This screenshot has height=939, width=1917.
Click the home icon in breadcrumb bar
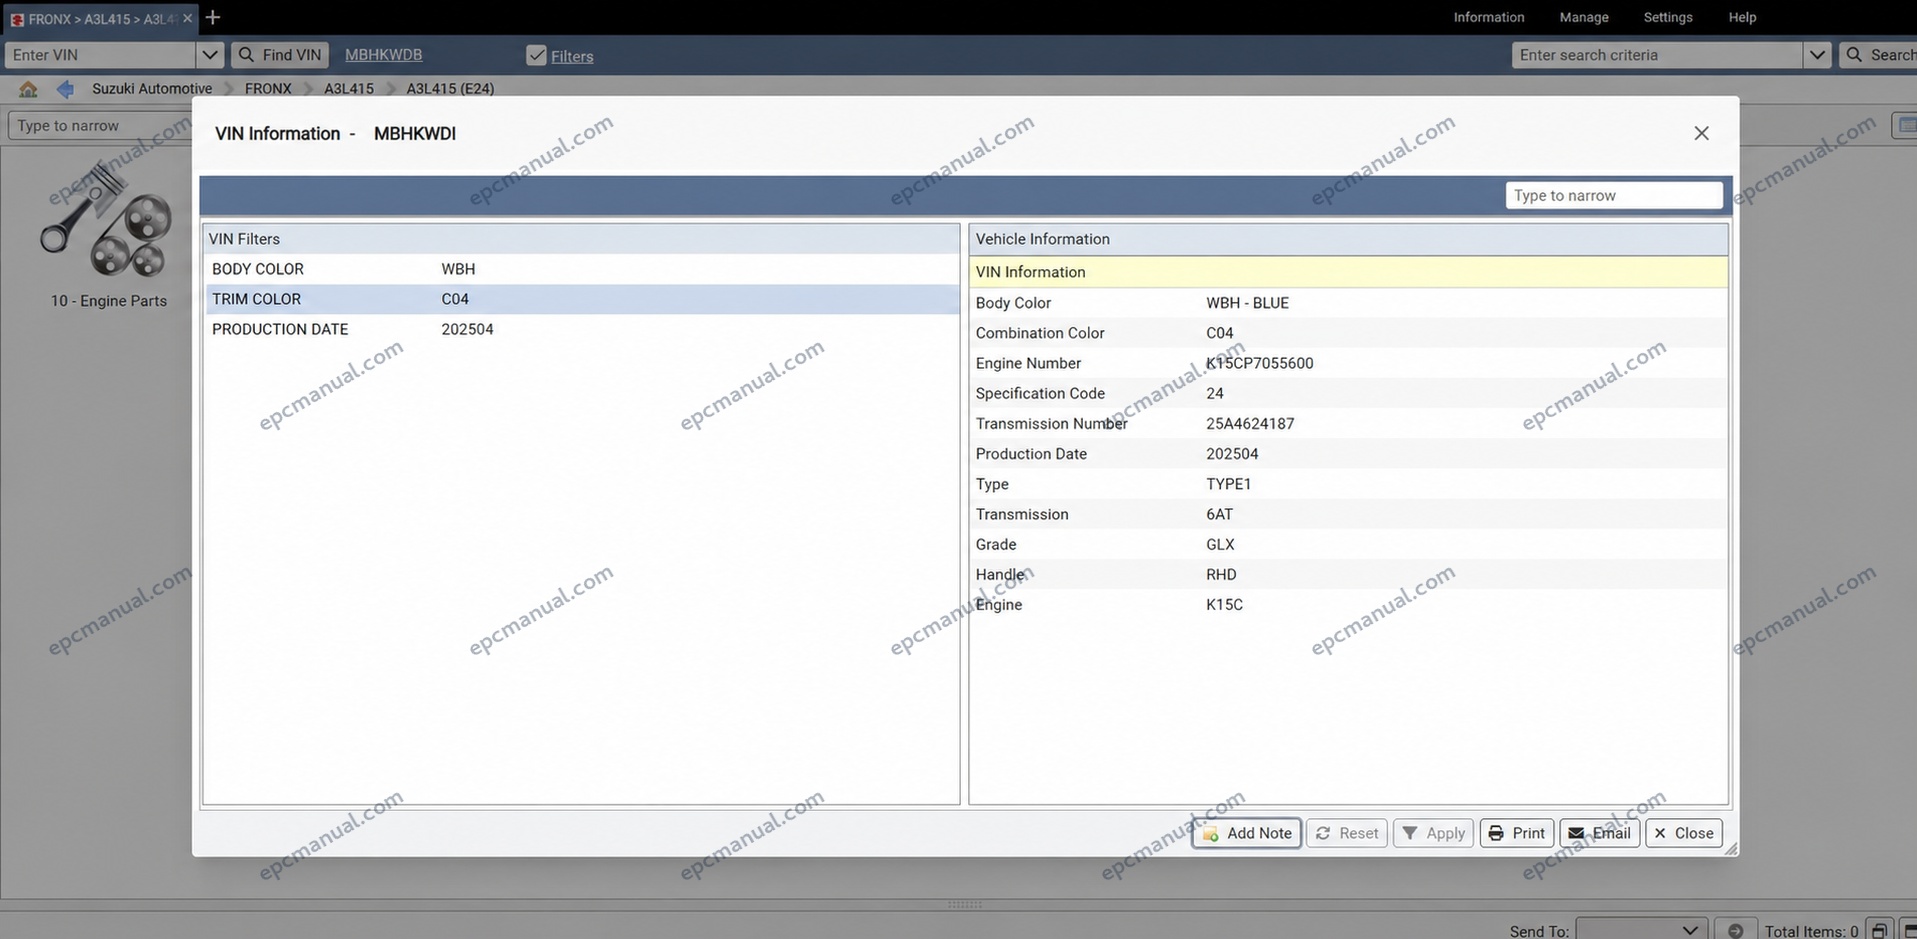(x=28, y=89)
